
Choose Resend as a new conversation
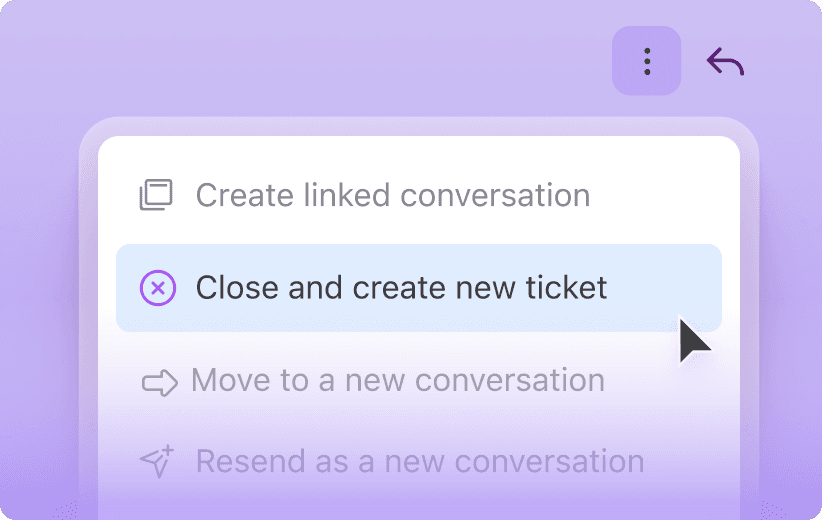(x=419, y=461)
